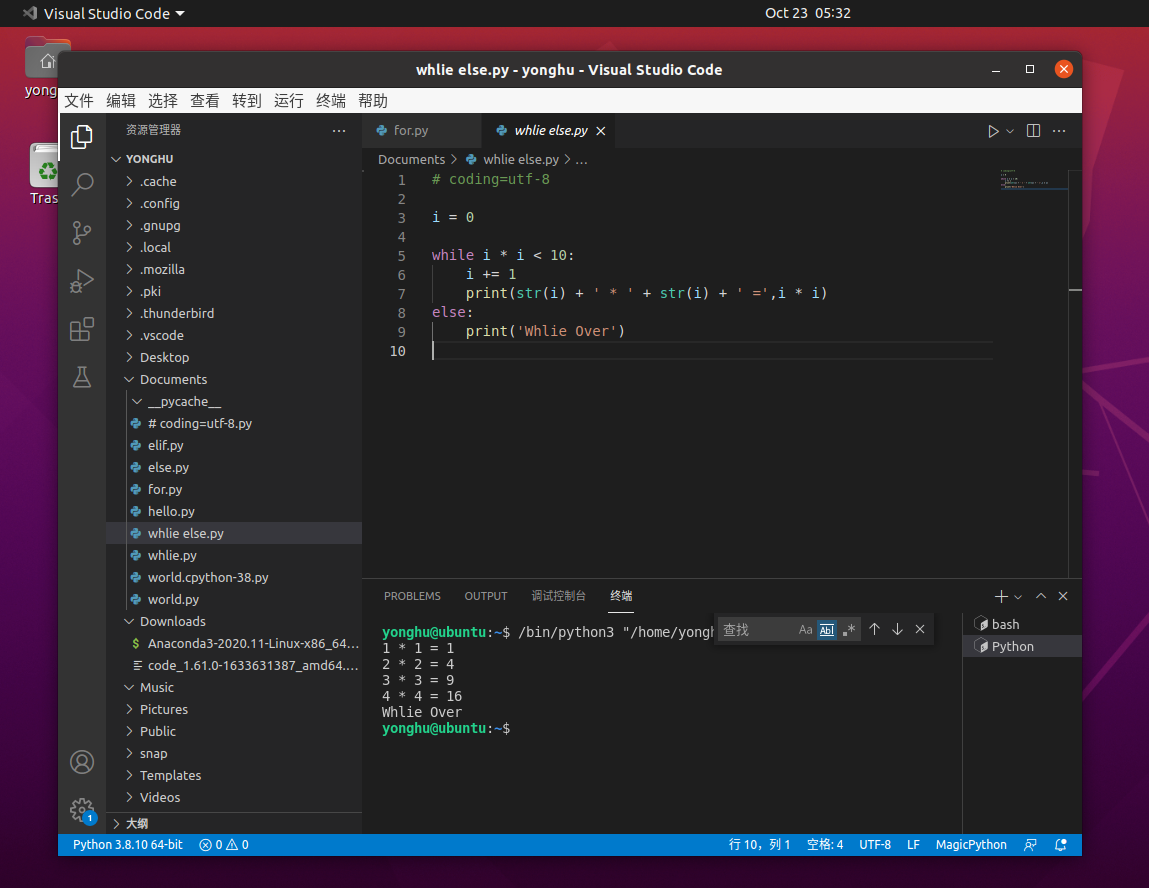Open the notifications bell in status bar

click(1060, 845)
